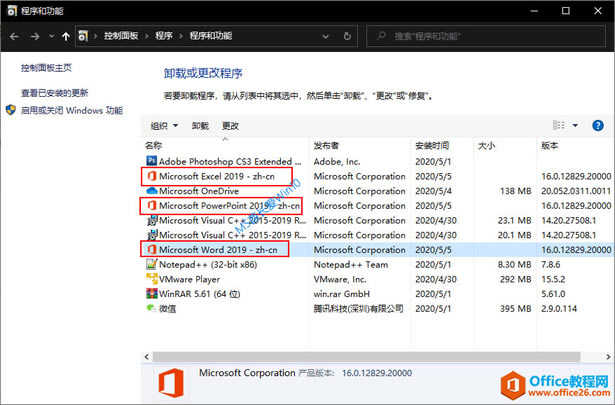Click large Office logo in details pane
This screenshot has height=405, width=615.
(171, 383)
